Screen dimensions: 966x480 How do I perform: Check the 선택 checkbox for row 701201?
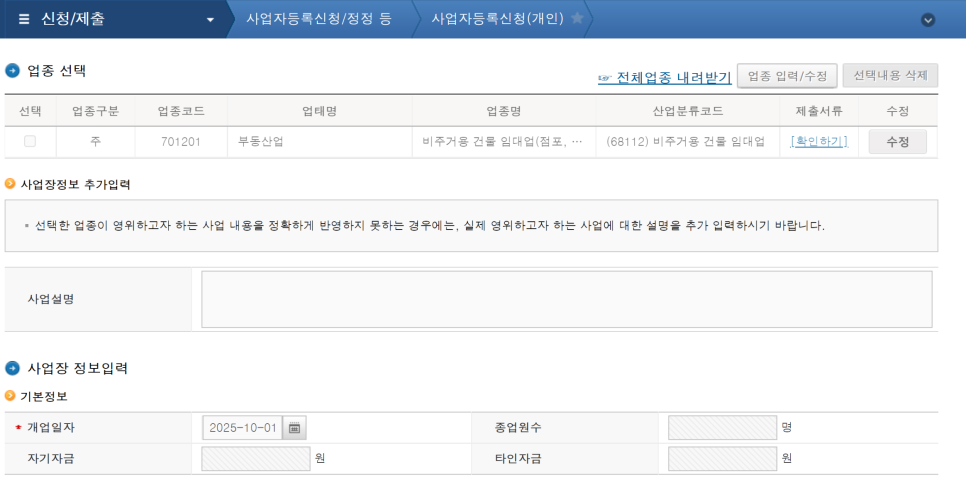click(x=30, y=141)
